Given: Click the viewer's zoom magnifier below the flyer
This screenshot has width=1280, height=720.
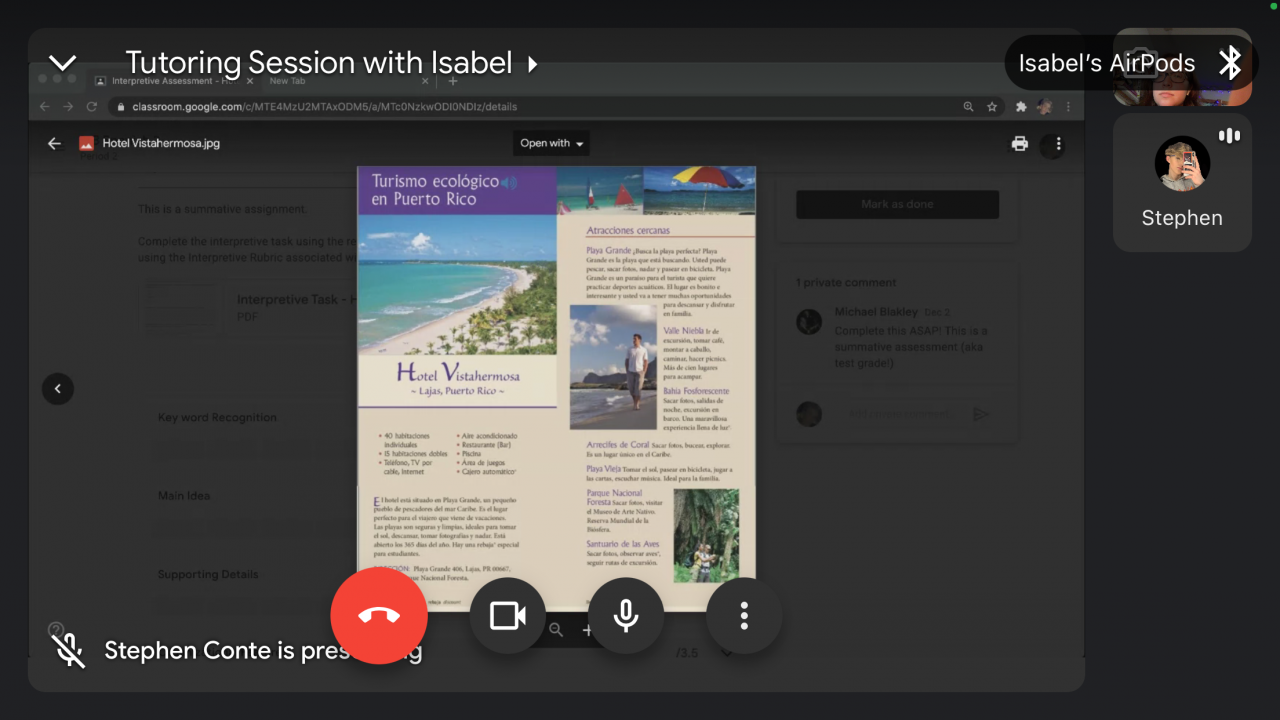Looking at the screenshot, I should [556, 630].
